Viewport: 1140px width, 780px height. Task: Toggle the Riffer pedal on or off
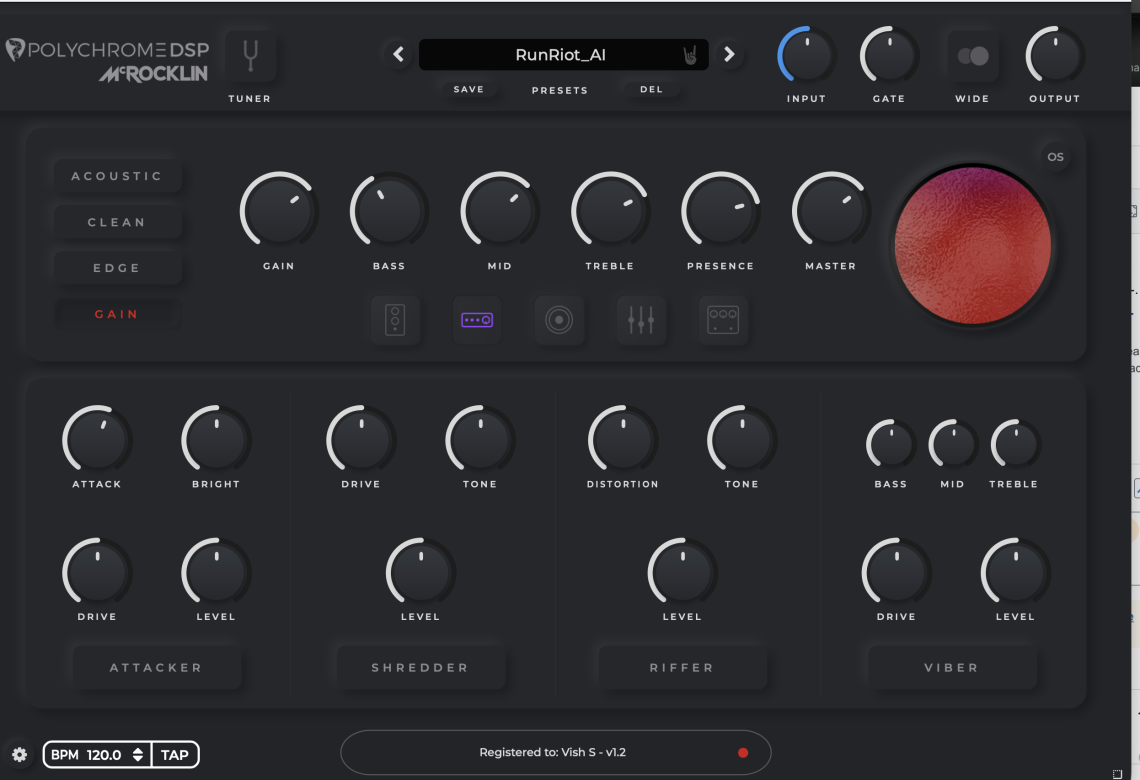tap(682, 667)
